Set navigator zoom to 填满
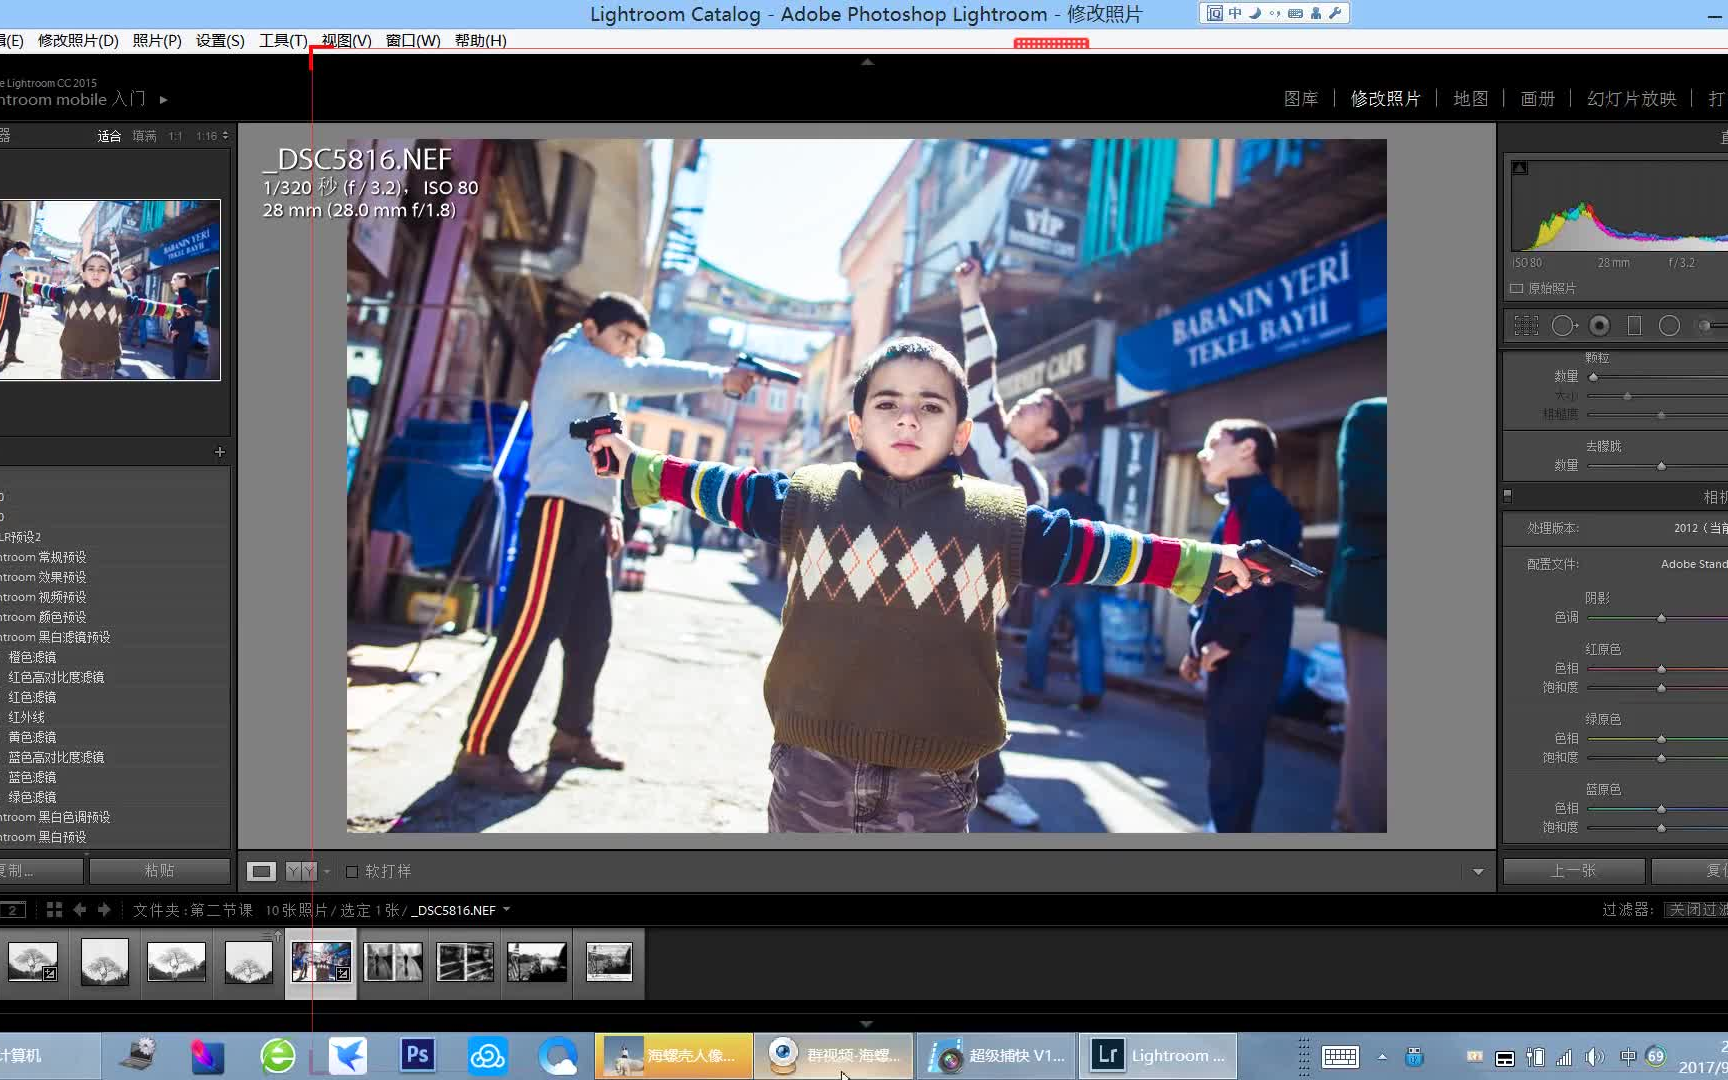 pos(144,136)
